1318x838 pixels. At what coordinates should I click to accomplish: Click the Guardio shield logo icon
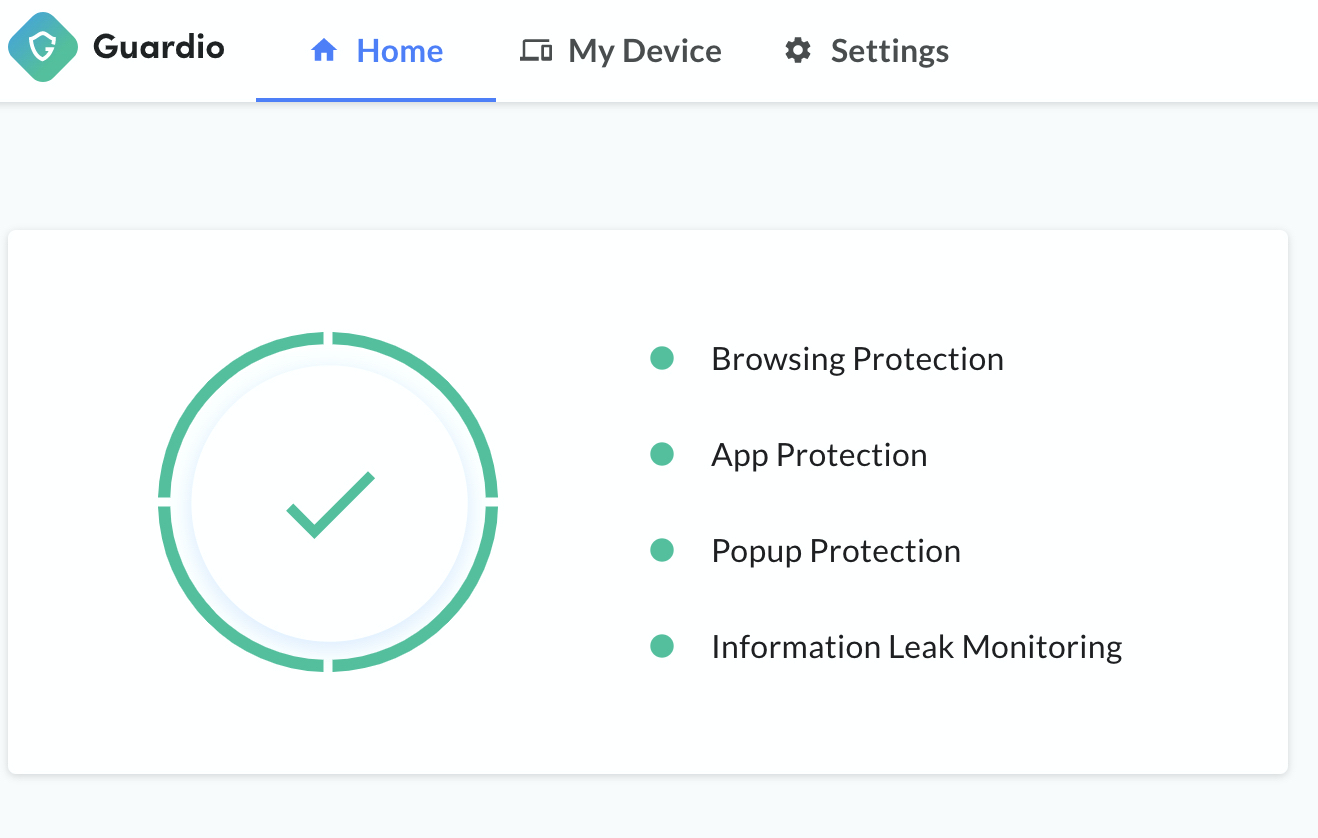[42, 47]
